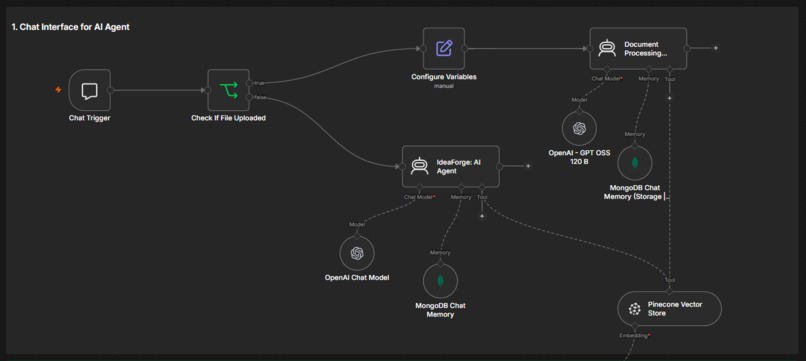Click the Pinecone Embedding connector
This screenshot has width=806, height=361.
[635, 326]
